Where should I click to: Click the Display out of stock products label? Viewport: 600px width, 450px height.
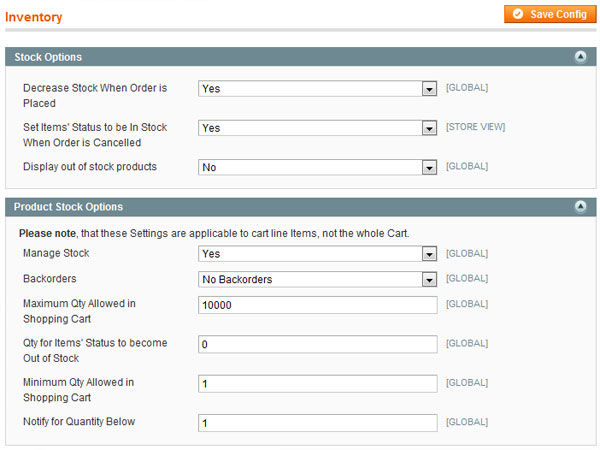tap(90, 167)
